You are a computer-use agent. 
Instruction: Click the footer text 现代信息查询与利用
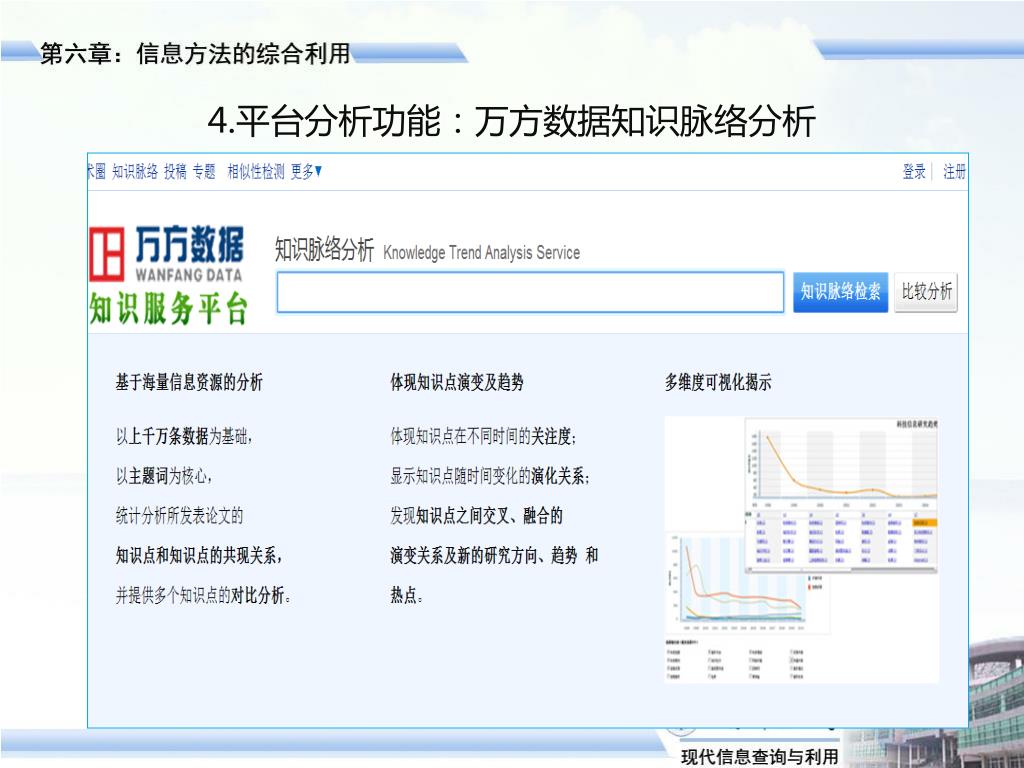coord(759,757)
